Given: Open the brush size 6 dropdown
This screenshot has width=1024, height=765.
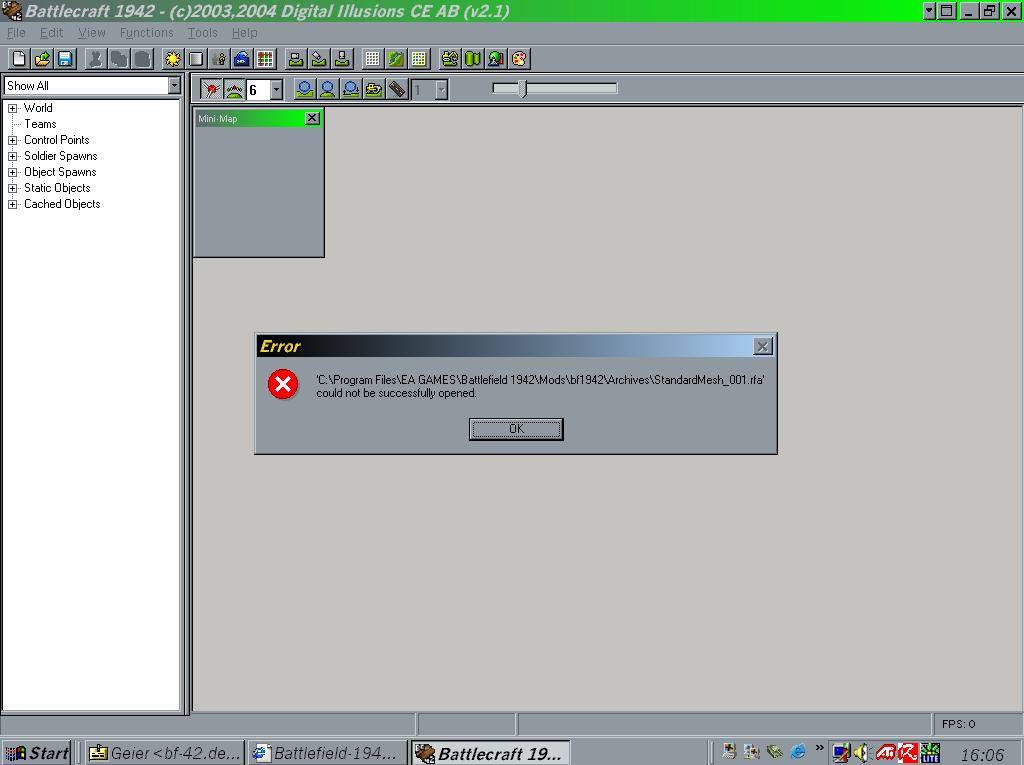Looking at the screenshot, I should pos(276,90).
